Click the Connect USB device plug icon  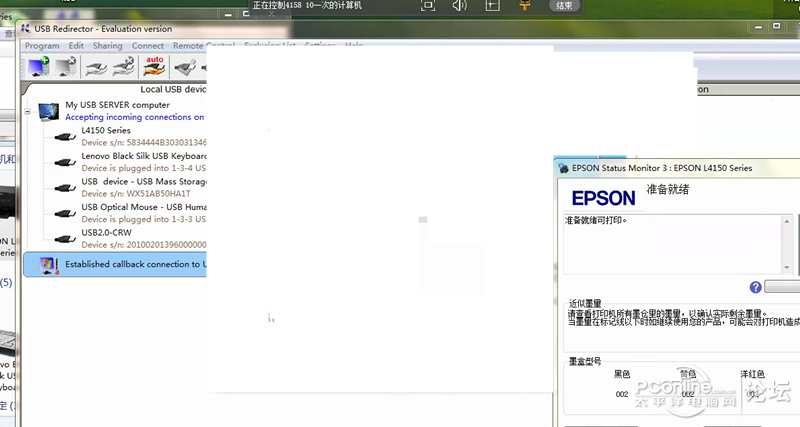coord(185,67)
